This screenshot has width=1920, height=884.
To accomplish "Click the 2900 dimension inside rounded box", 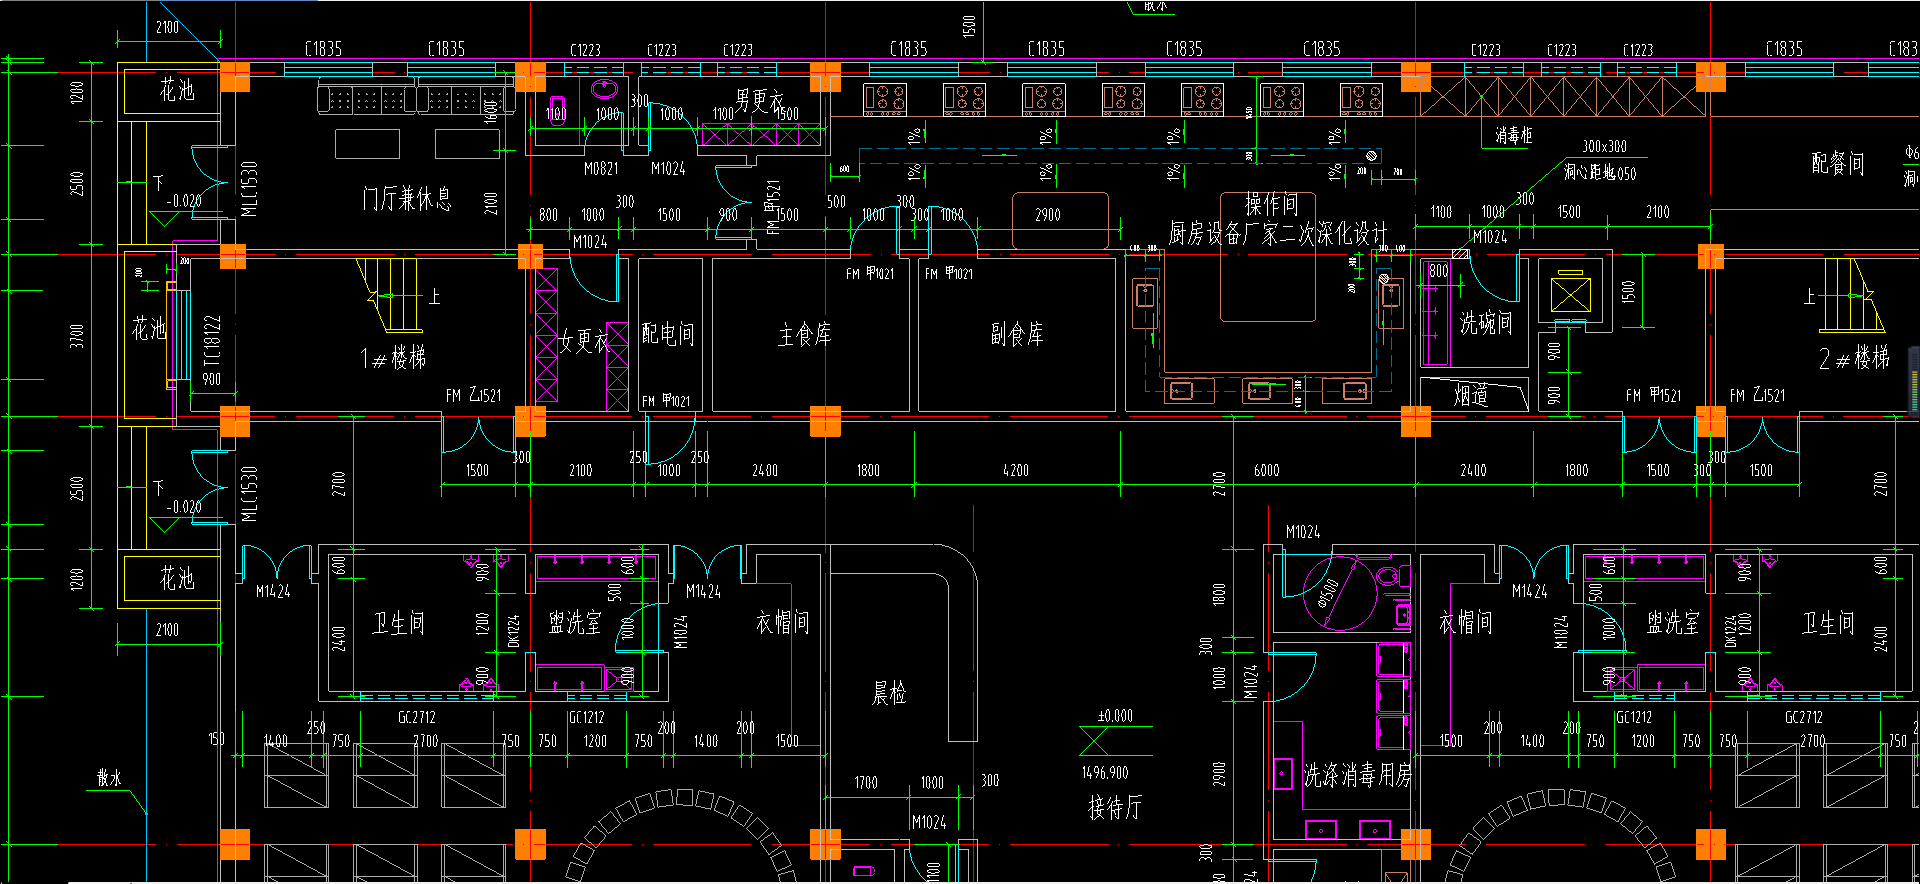I will click(1048, 215).
